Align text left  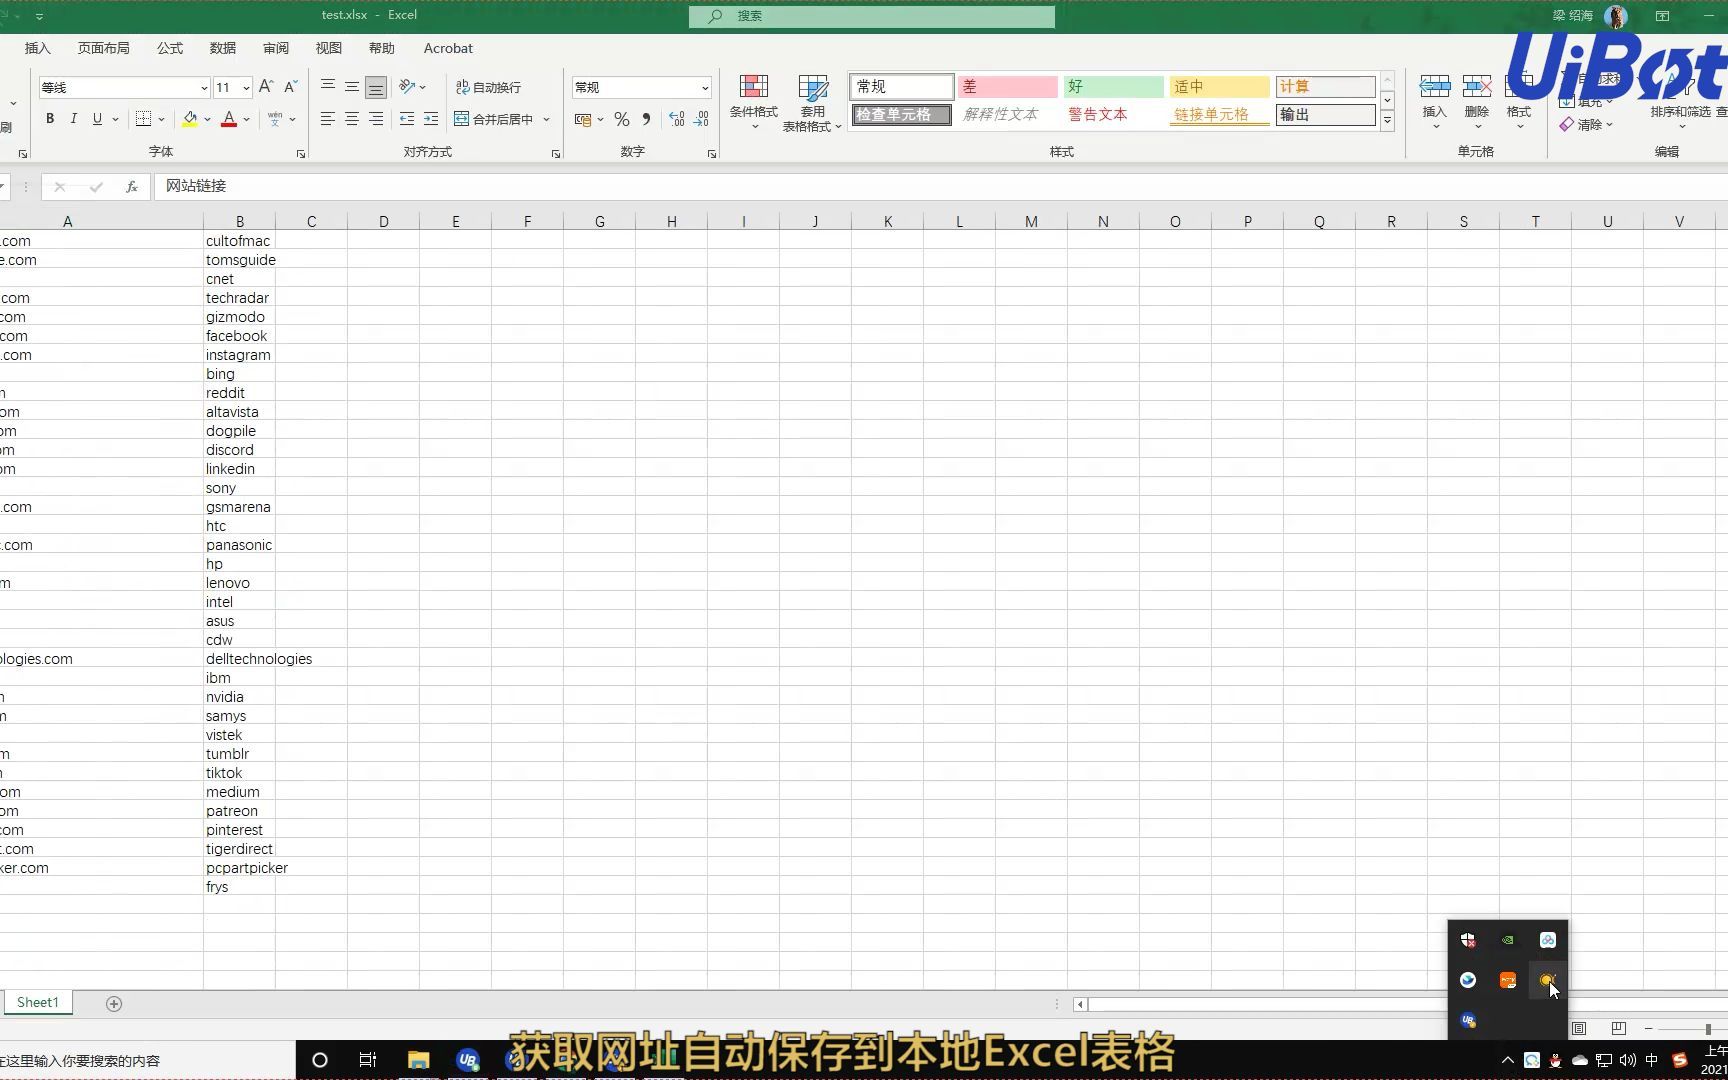click(x=328, y=119)
